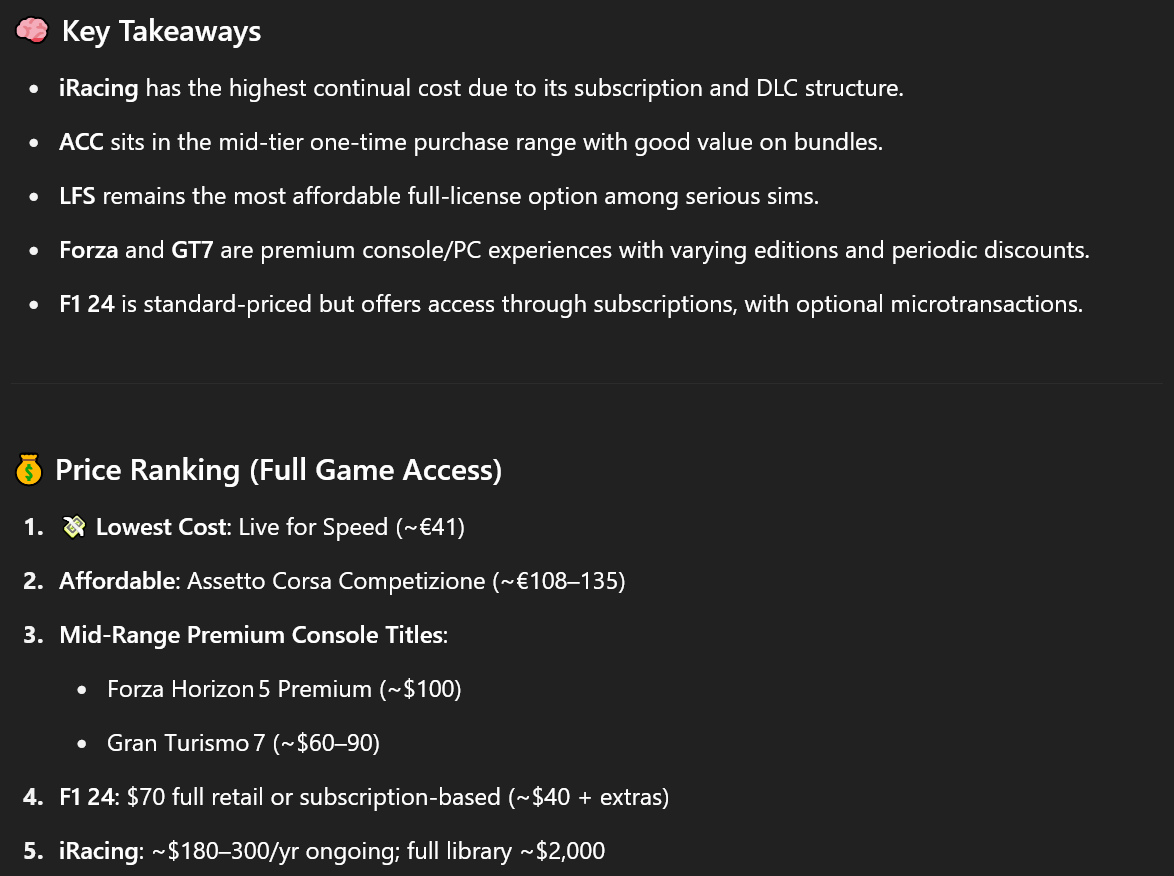Click the bold F1 24 in takeaways bullet
The height and width of the screenshot is (876, 1174).
(x=87, y=304)
